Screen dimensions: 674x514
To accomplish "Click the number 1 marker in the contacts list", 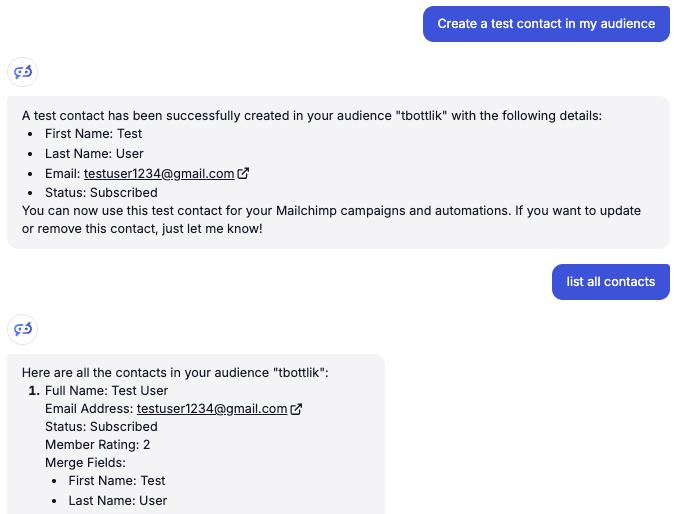I will pos(33,391).
